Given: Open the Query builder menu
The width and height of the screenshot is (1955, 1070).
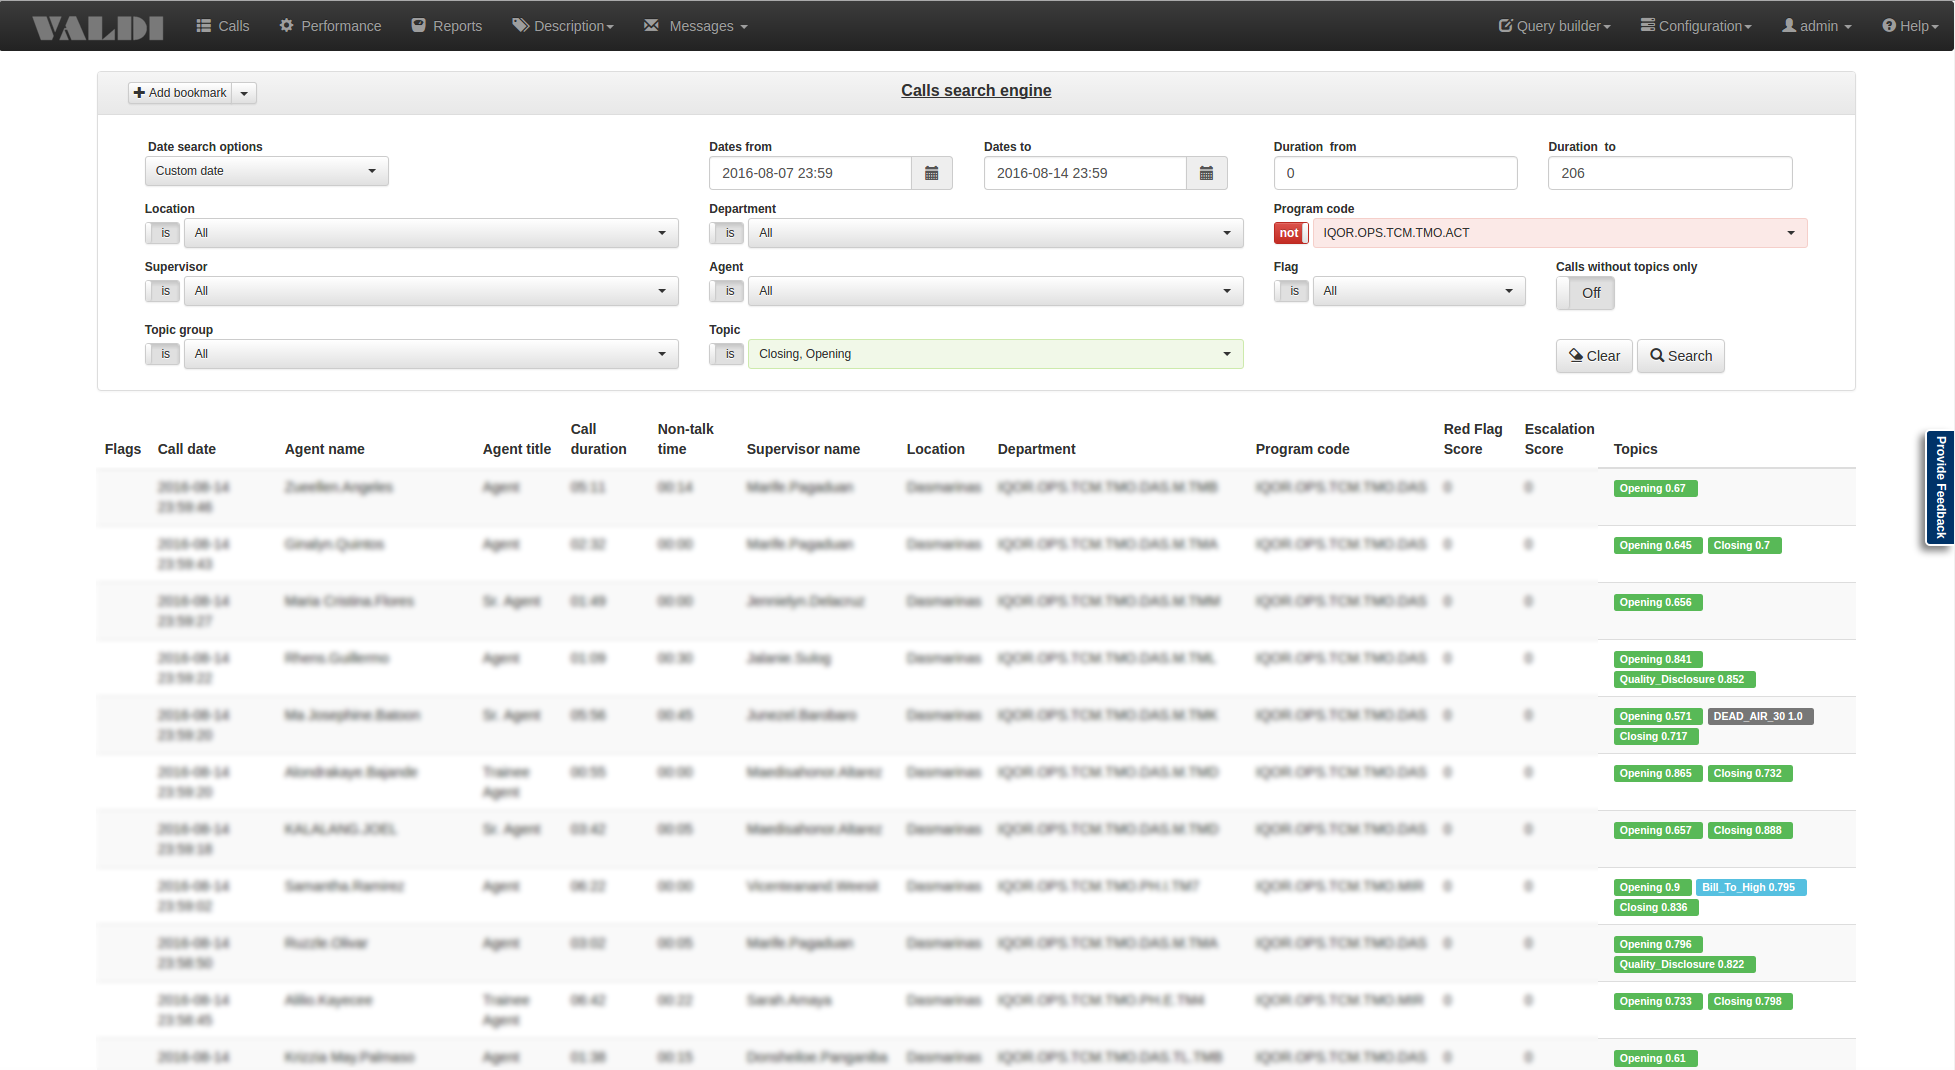Looking at the screenshot, I should coord(1554,26).
